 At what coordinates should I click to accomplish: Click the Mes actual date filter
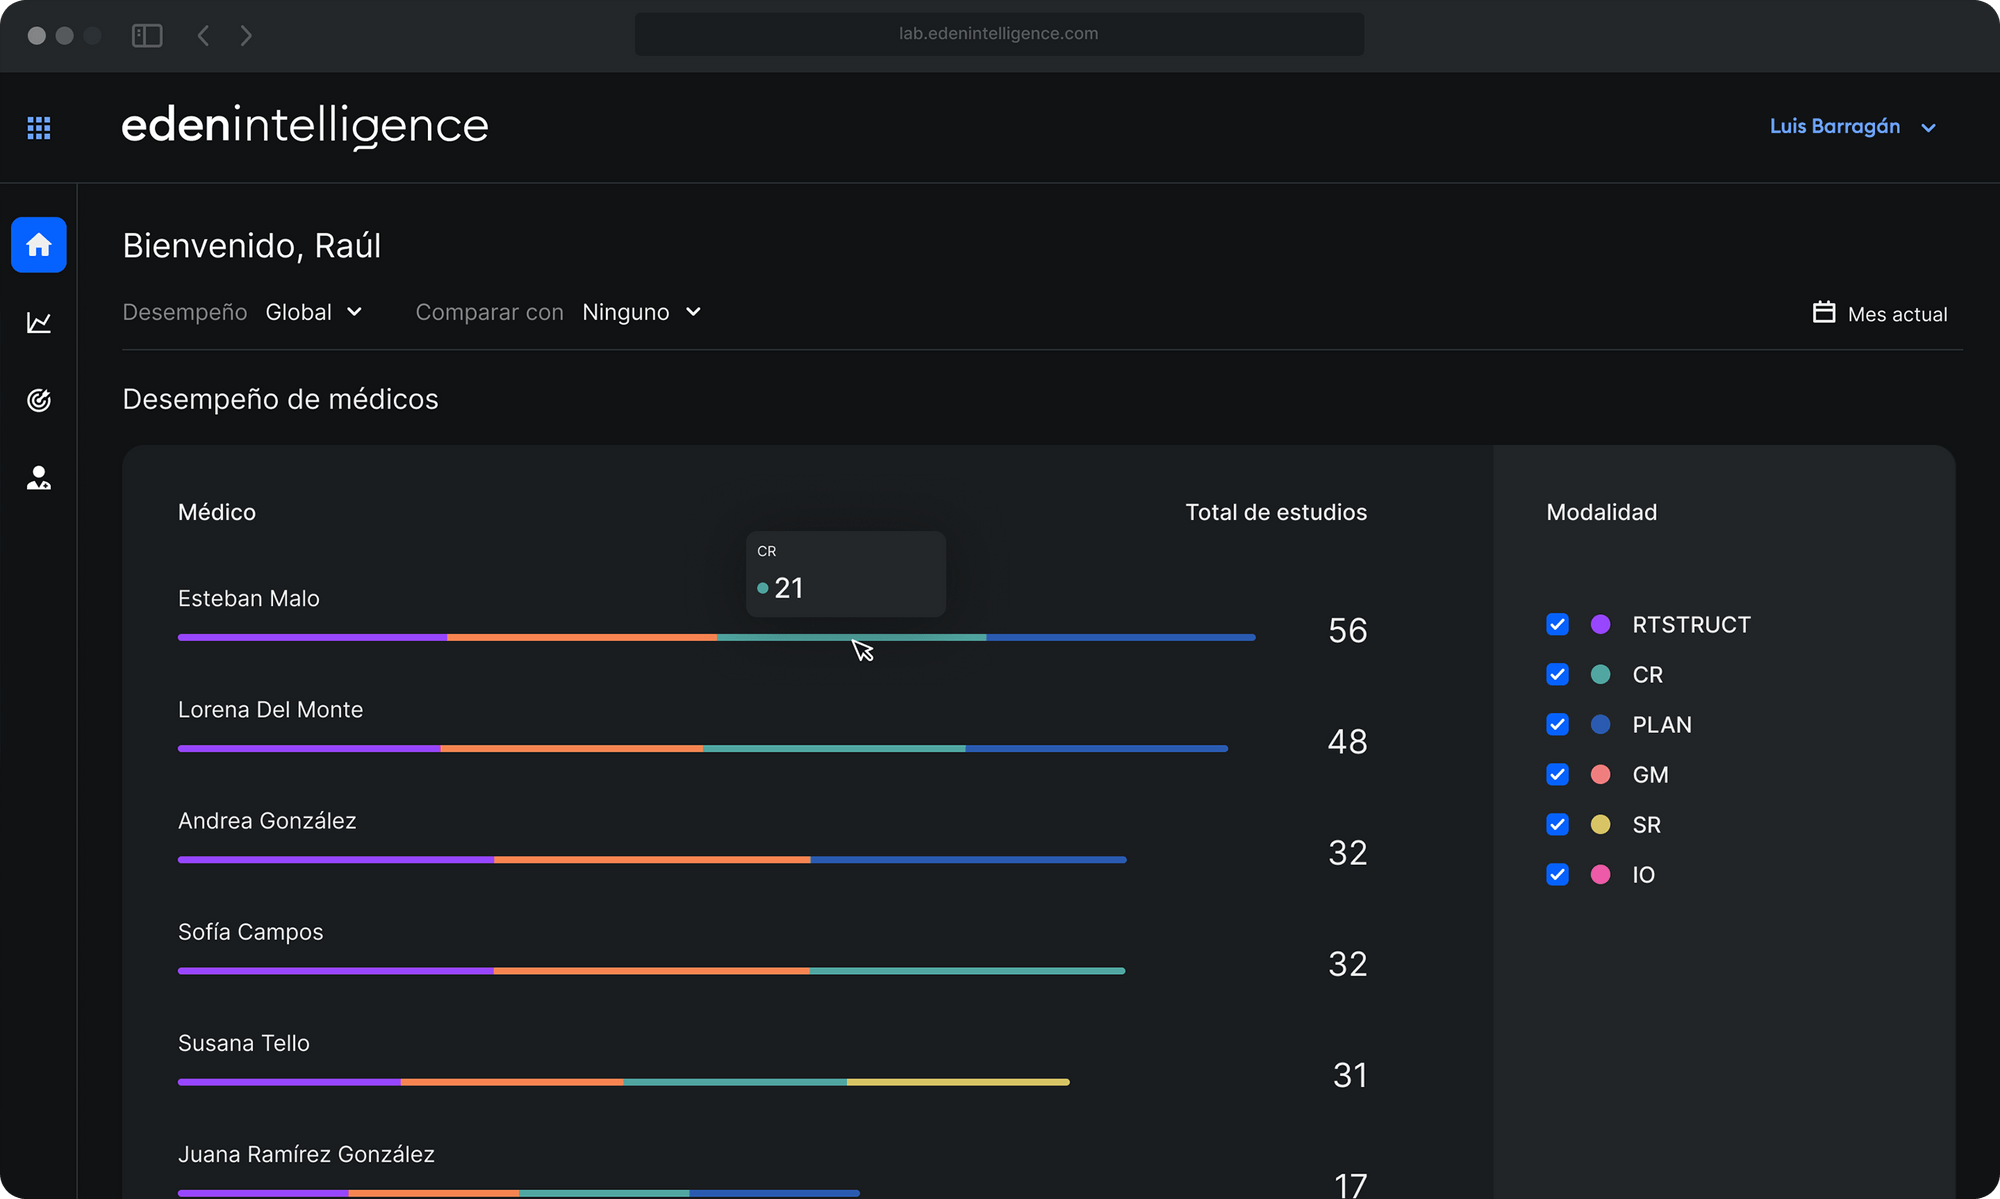pyautogui.click(x=1896, y=315)
